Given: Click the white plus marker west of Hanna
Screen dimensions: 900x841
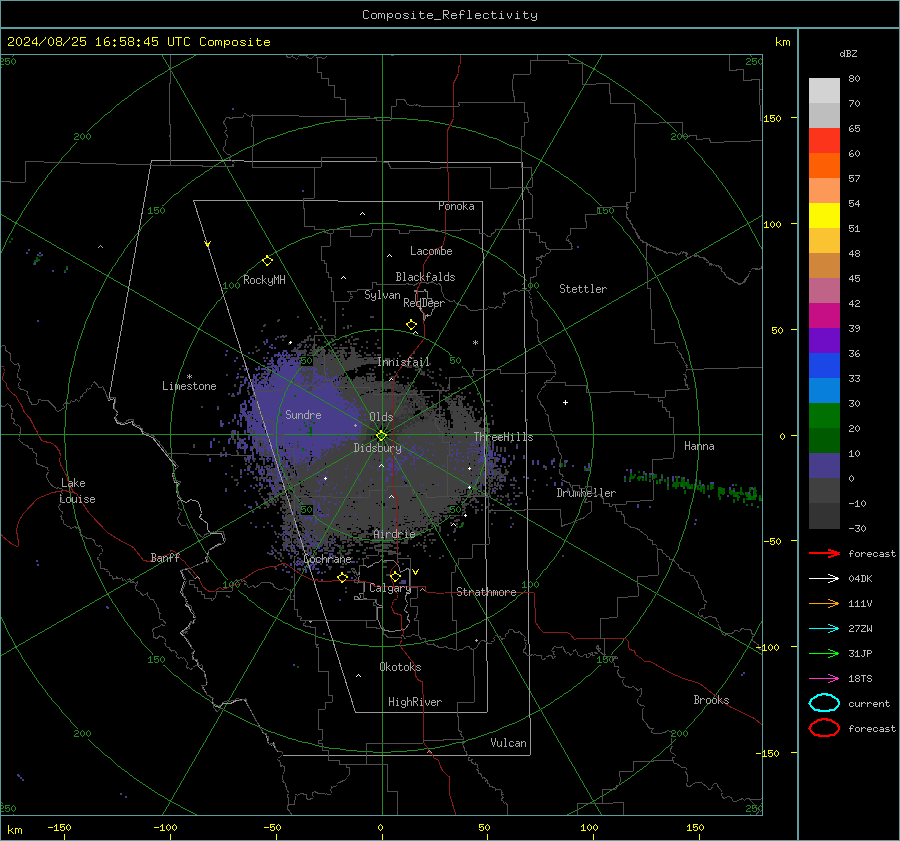Looking at the screenshot, I should [565, 402].
